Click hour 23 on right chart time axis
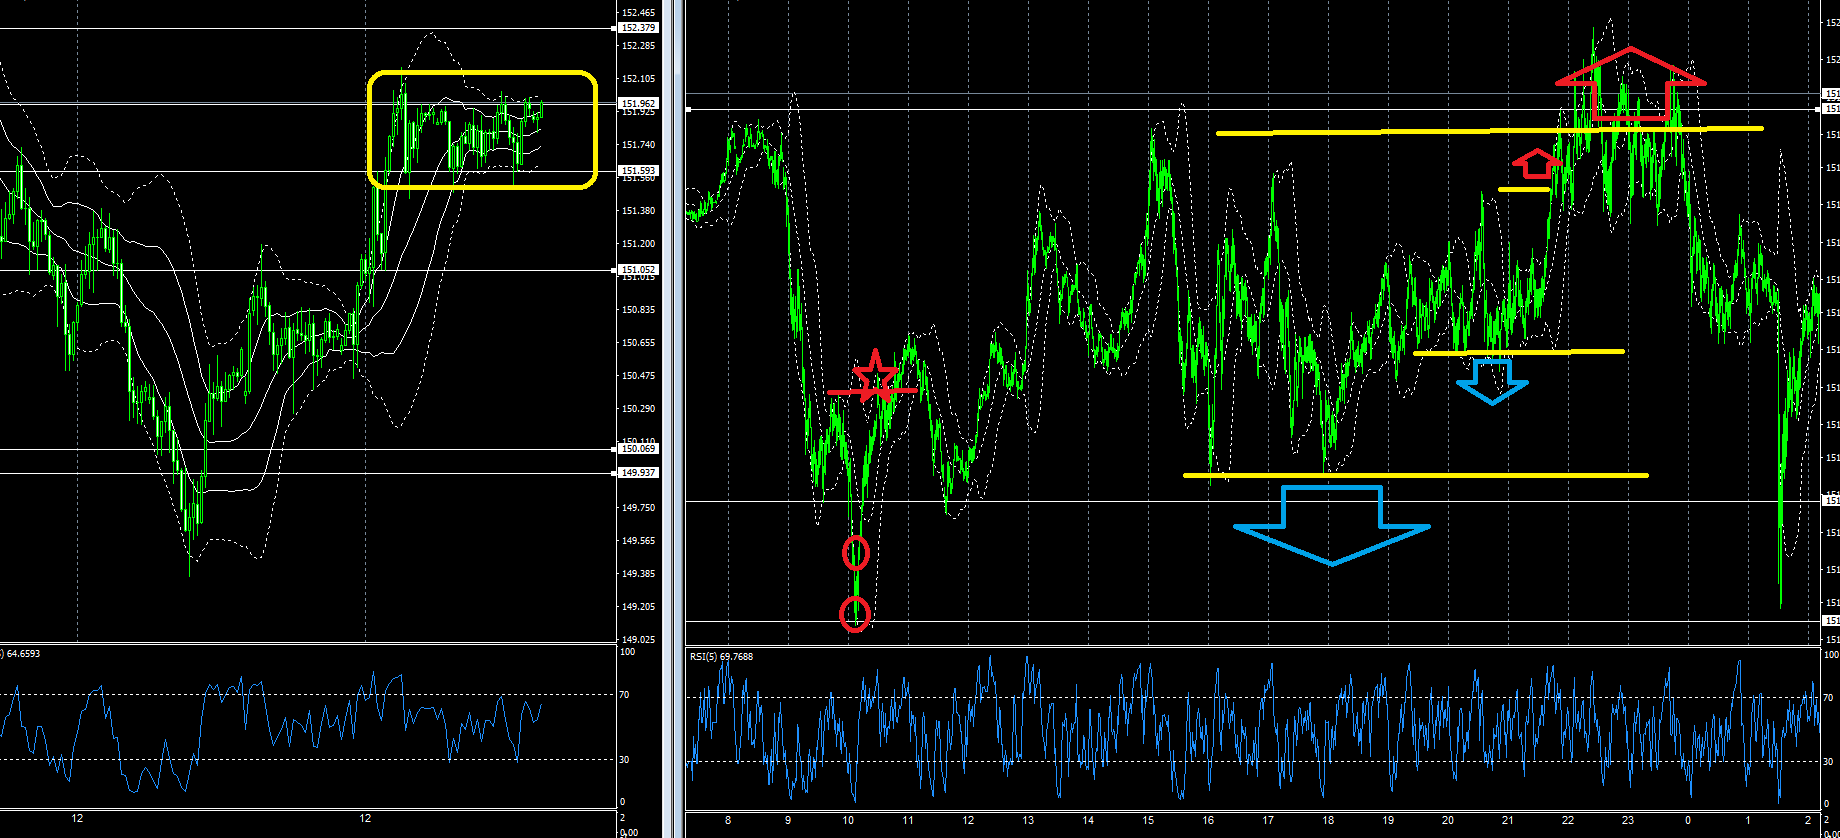Image resolution: width=1840 pixels, height=838 pixels. 1628,821
